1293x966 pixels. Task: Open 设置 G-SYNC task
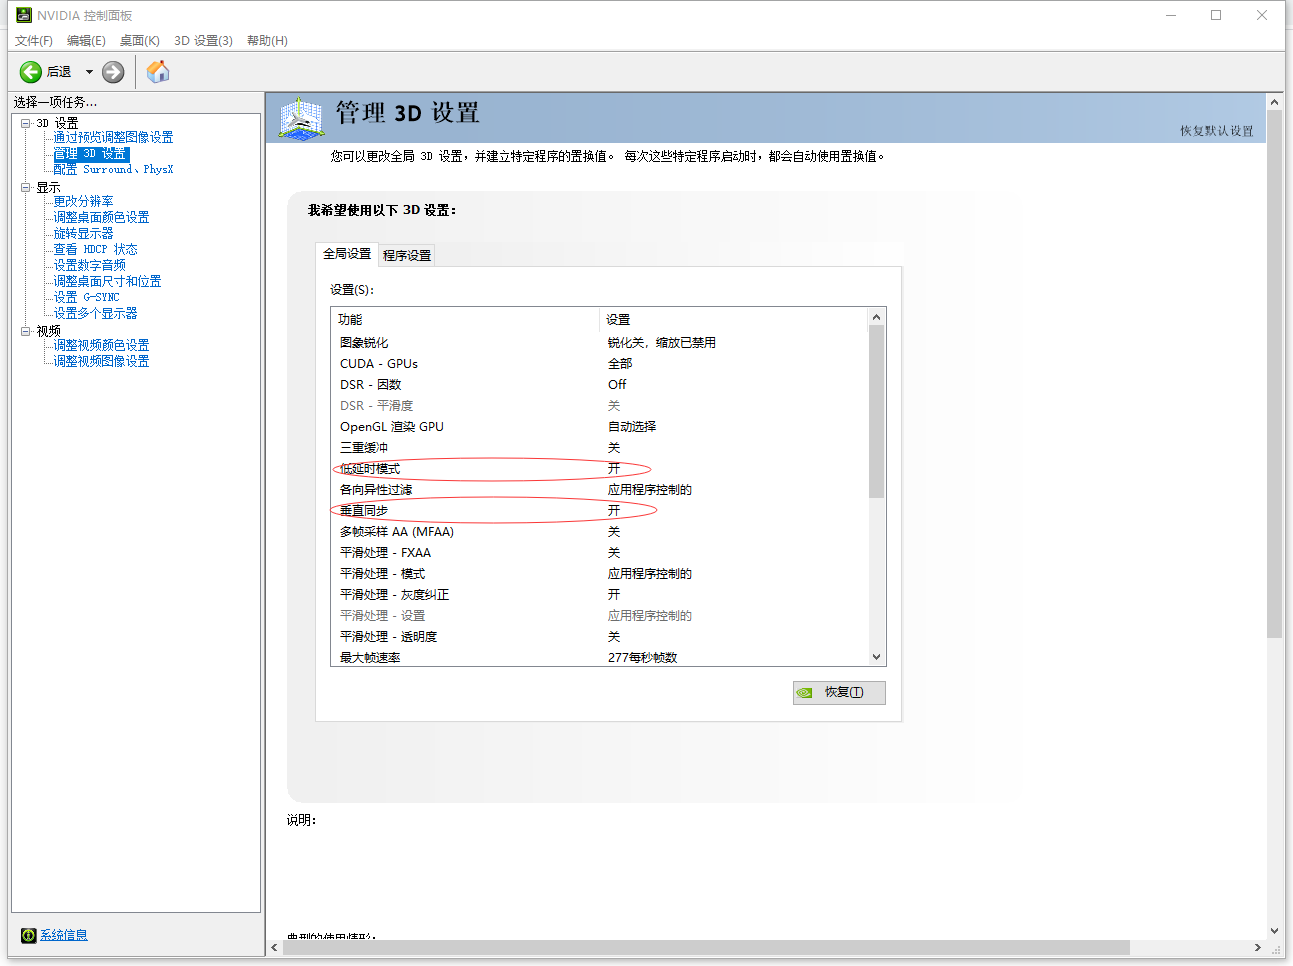pos(86,298)
